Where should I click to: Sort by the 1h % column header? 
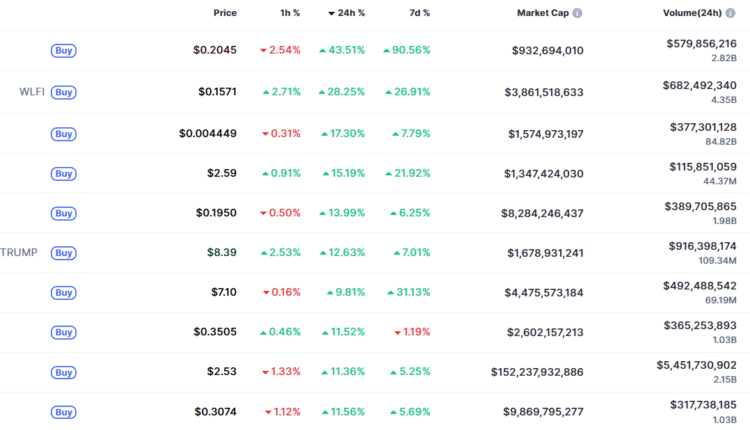[289, 14]
